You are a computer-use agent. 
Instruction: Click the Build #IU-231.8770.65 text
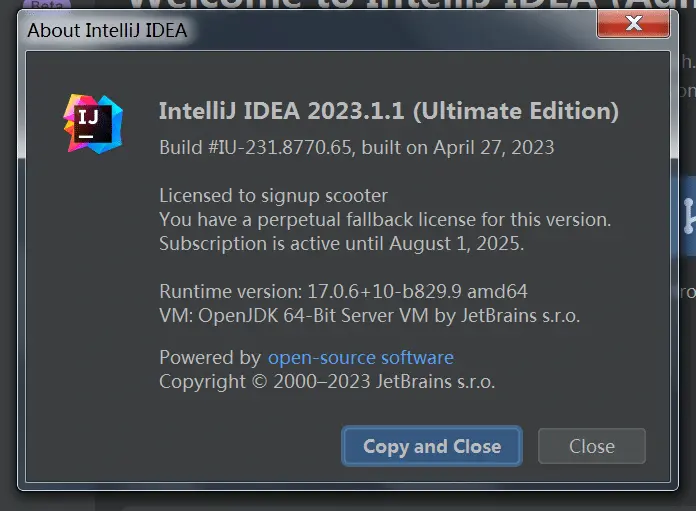pyautogui.click(x=257, y=147)
